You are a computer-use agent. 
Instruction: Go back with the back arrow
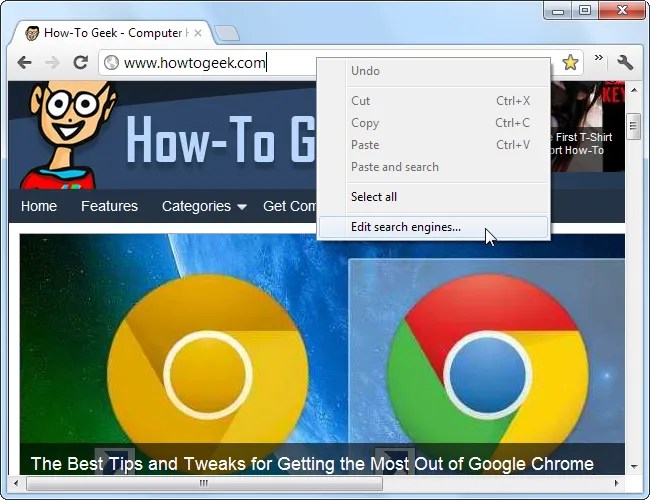coord(24,63)
